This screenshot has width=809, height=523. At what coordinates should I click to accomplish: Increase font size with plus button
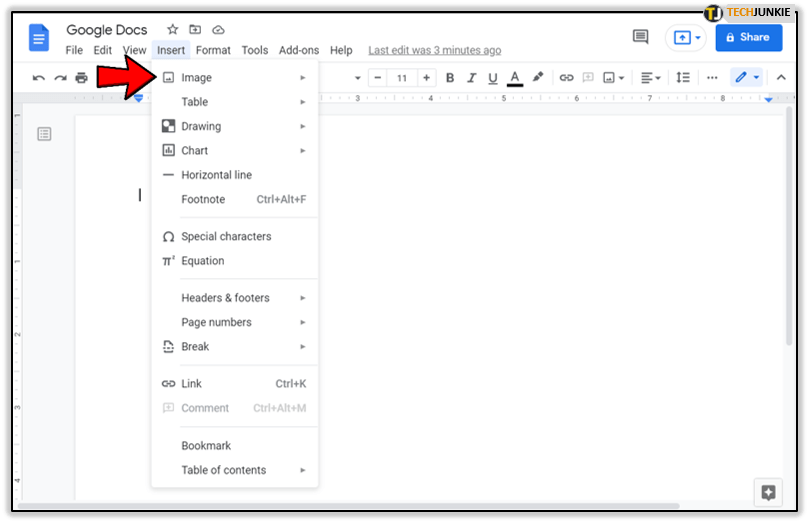pyautogui.click(x=427, y=78)
